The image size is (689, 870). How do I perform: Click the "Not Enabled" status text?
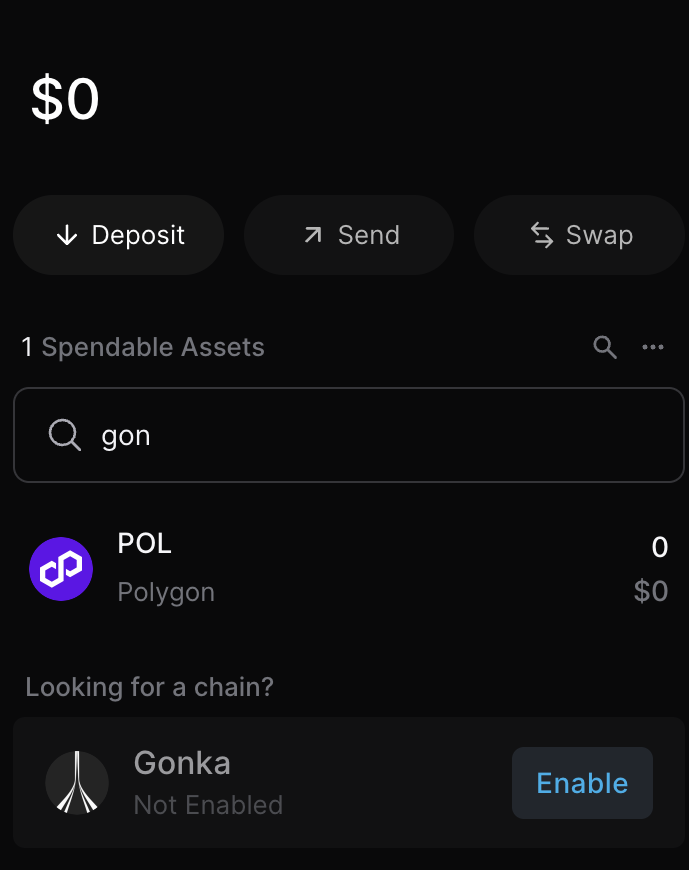point(208,804)
